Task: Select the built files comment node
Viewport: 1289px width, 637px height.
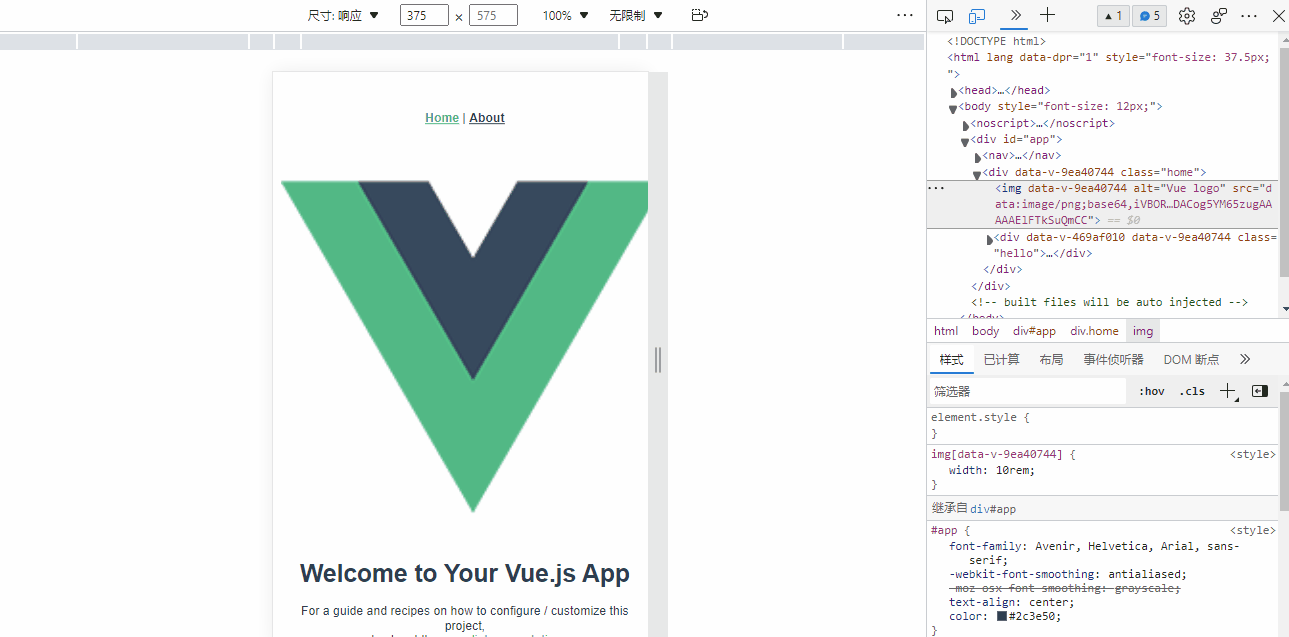Action: (1109, 302)
